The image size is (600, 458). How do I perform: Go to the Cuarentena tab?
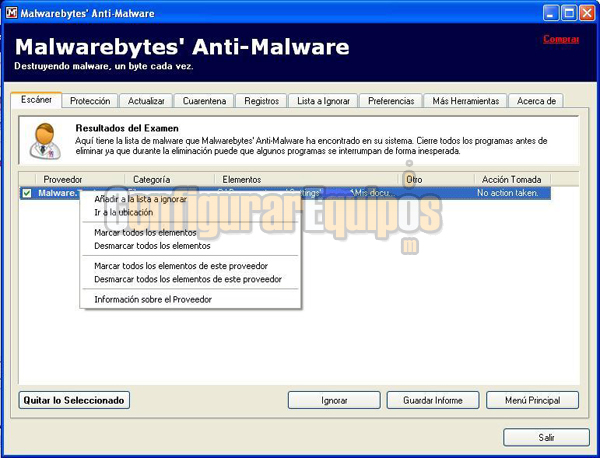click(x=204, y=101)
